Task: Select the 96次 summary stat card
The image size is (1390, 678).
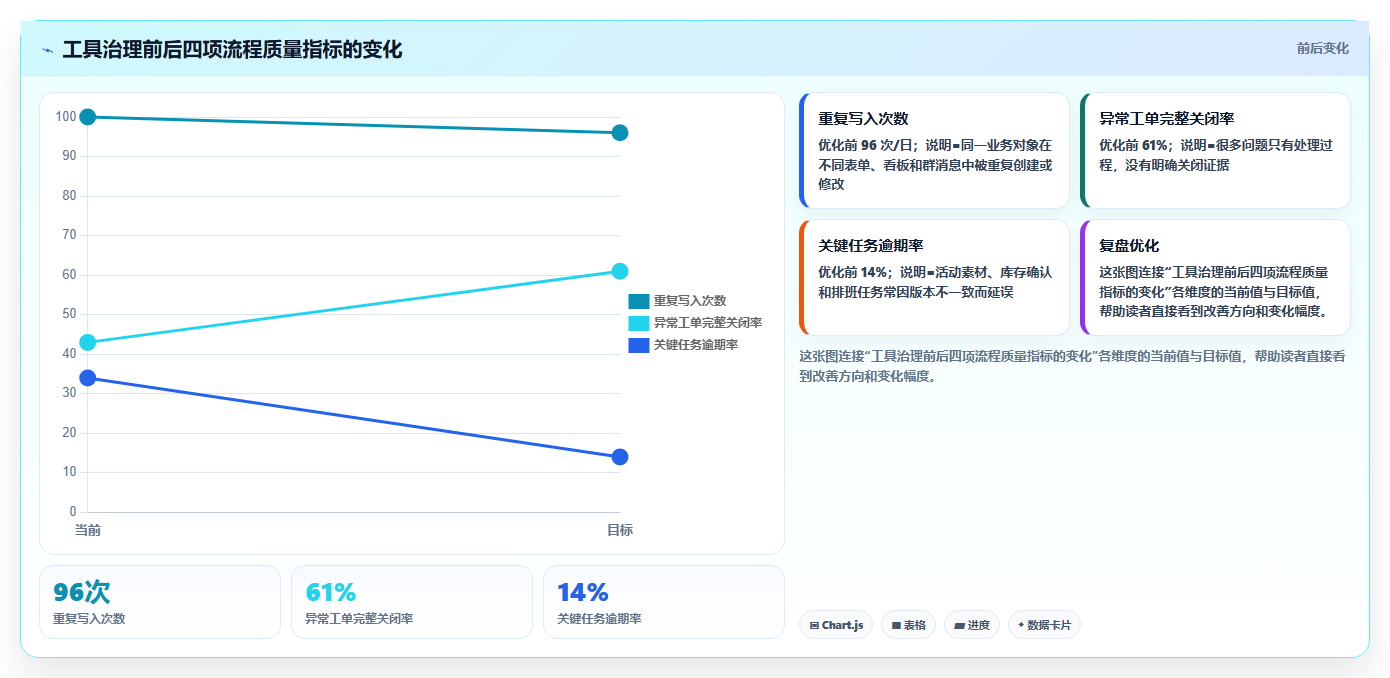Action: coord(160,602)
